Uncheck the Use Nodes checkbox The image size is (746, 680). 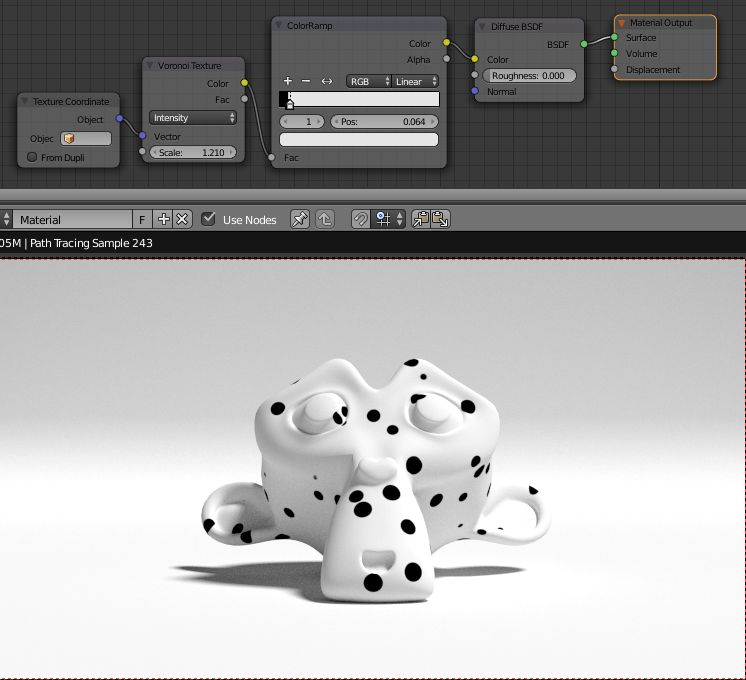[208, 219]
